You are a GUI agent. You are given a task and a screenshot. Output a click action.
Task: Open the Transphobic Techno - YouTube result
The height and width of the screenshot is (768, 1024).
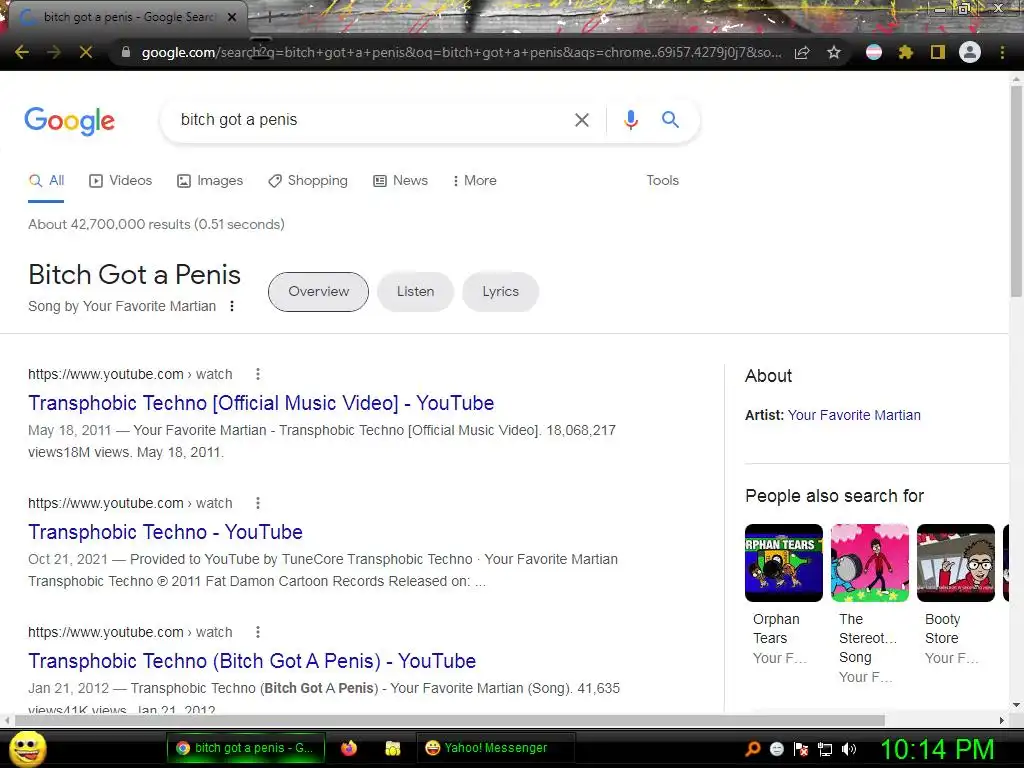pos(165,532)
